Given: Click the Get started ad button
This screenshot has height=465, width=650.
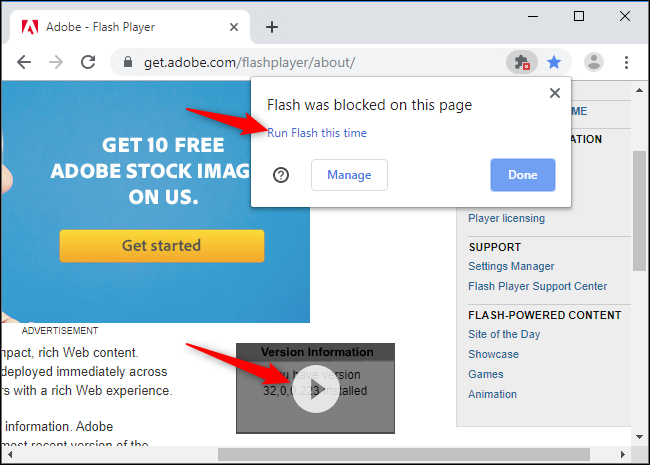Looking at the screenshot, I should [x=162, y=246].
